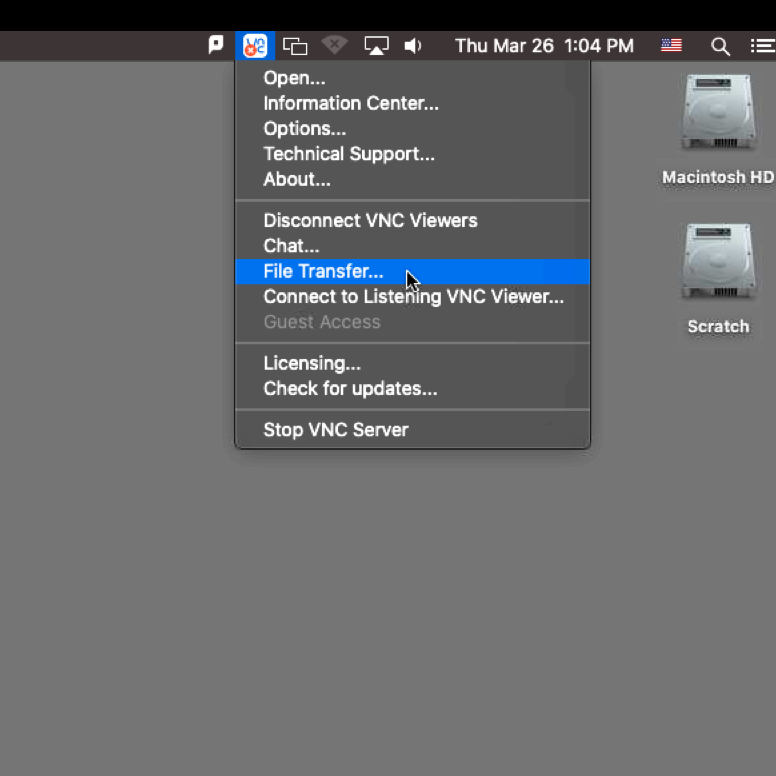Open the AirPlay menu bar icon
The width and height of the screenshot is (776, 776).
(x=376, y=46)
